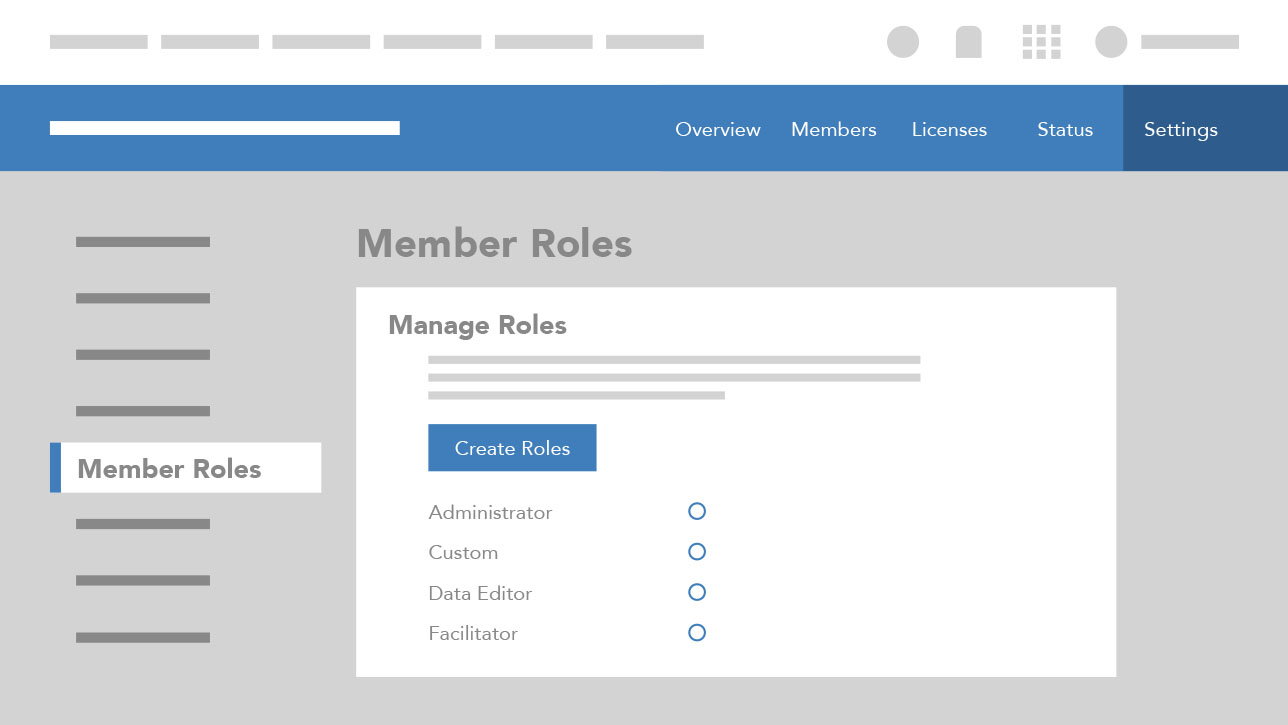Click the username placeholder beside the avatar
The height and width of the screenshot is (725, 1288).
pos(1190,42)
